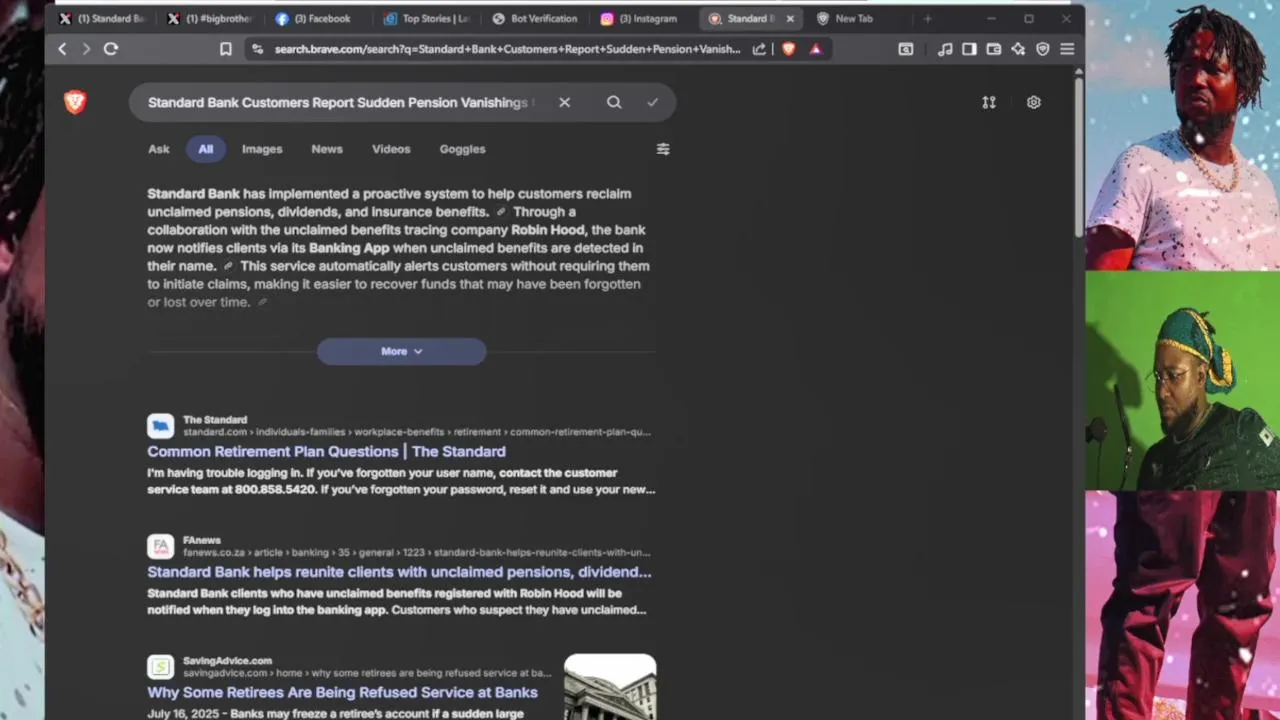Click the man in white shirt image

pos(1182,135)
